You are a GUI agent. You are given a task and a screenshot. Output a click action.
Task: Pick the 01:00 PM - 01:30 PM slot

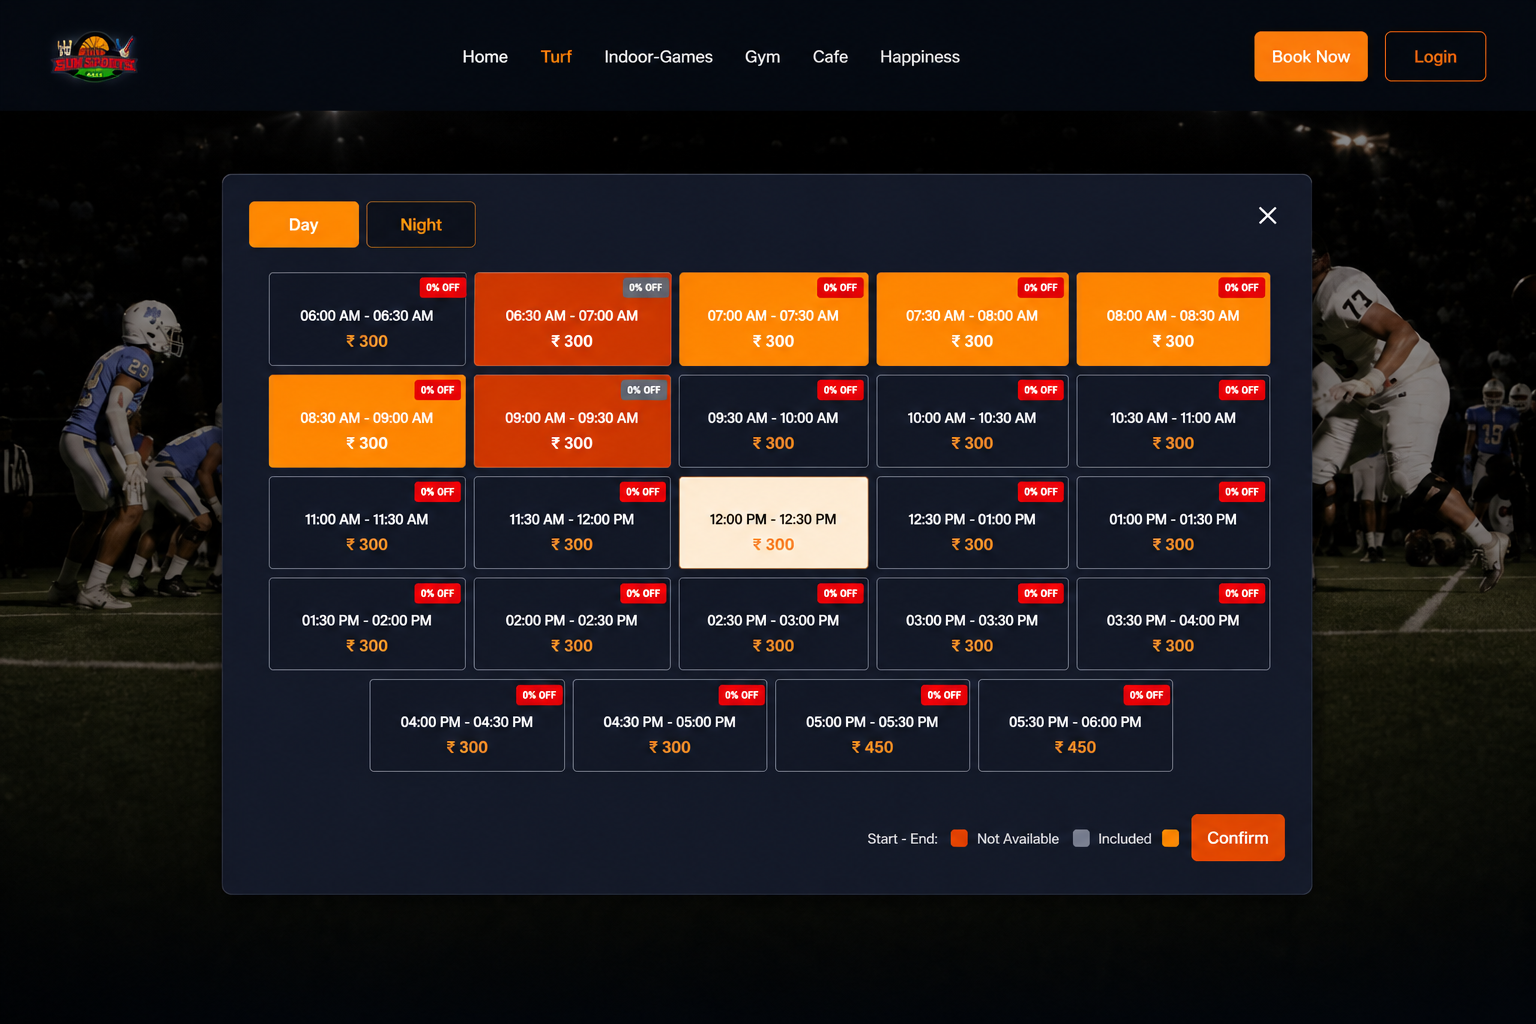pyautogui.click(x=1173, y=523)
